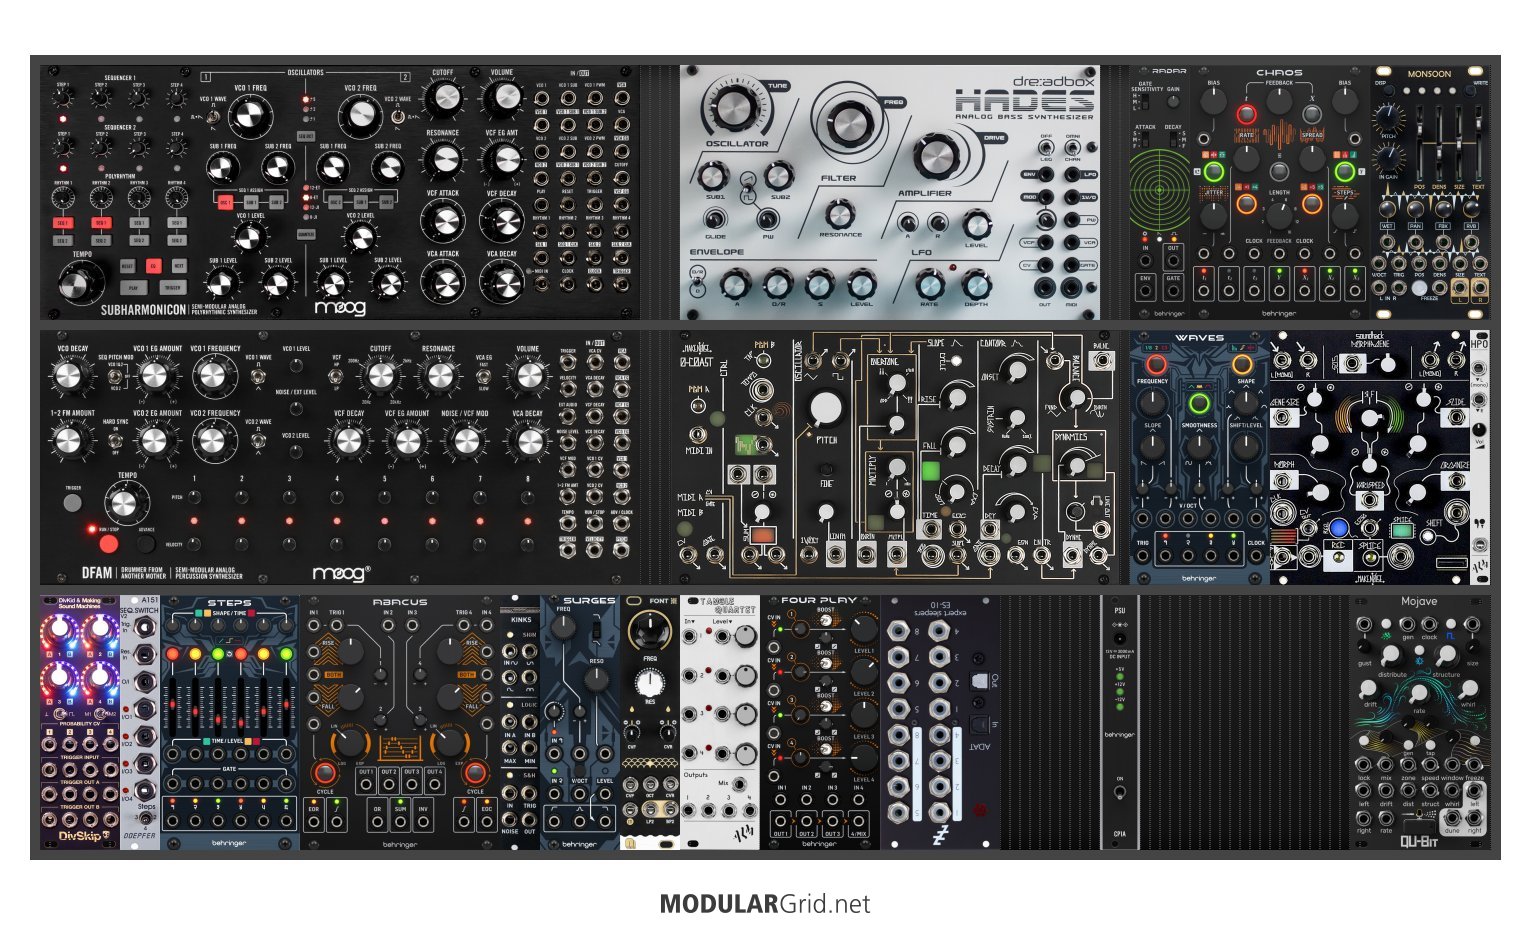Click the red-ringed RATE knob on Chaos
The width and height of the screenshot is (1531, 925).
point(1246,114)
